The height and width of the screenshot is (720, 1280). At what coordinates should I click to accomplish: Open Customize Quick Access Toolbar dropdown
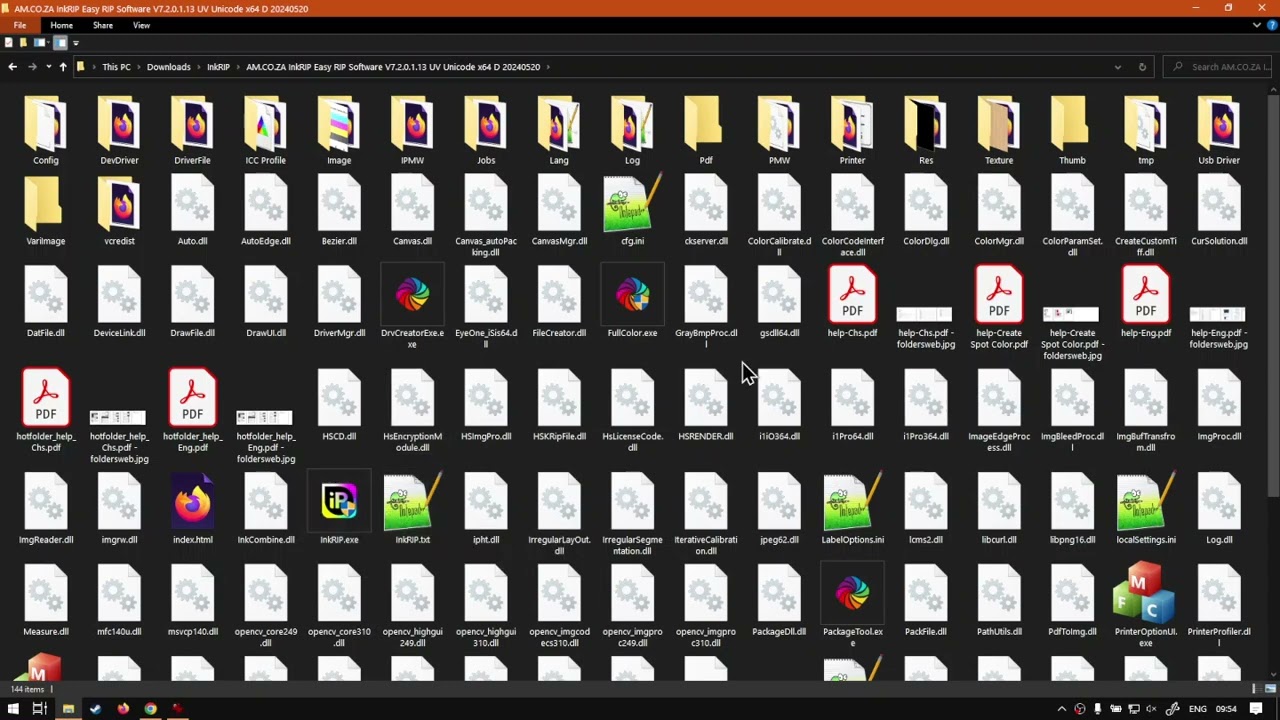pyautogui.click(x=75, y=43)
